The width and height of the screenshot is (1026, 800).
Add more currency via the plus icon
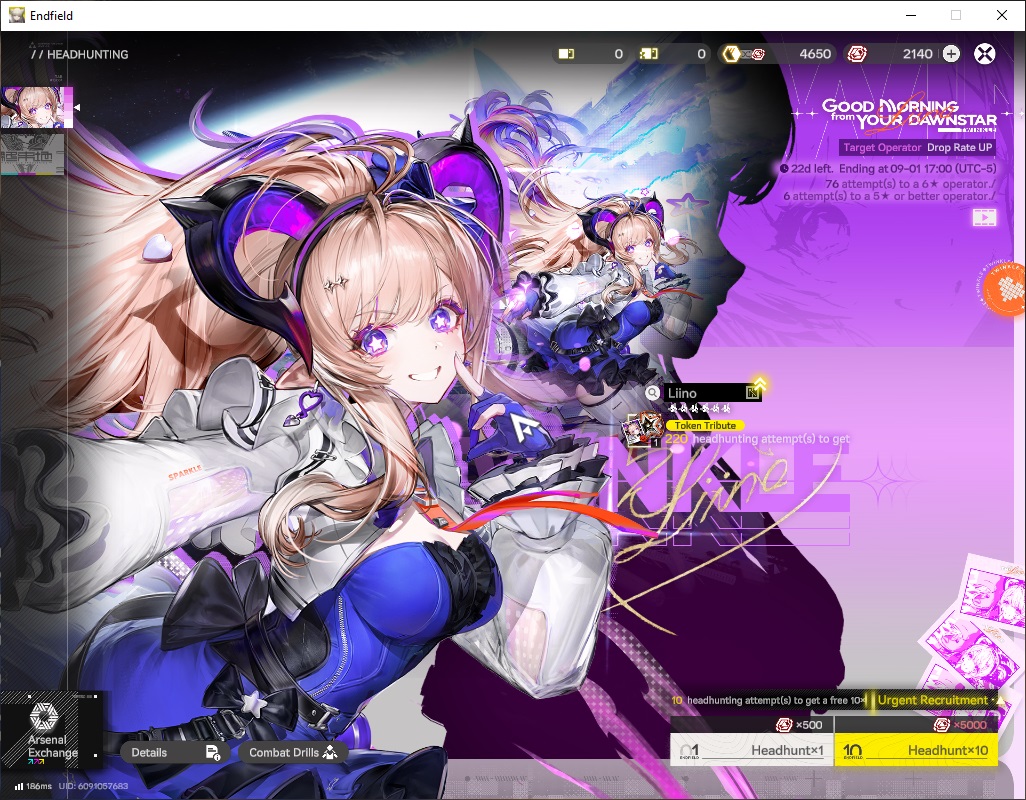951,54
